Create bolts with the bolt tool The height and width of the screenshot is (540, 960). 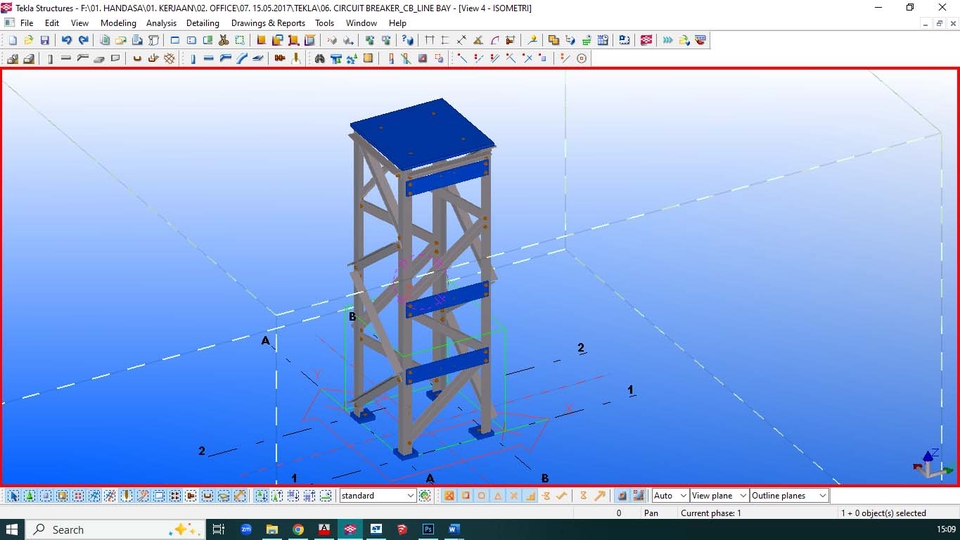[280, 59]
